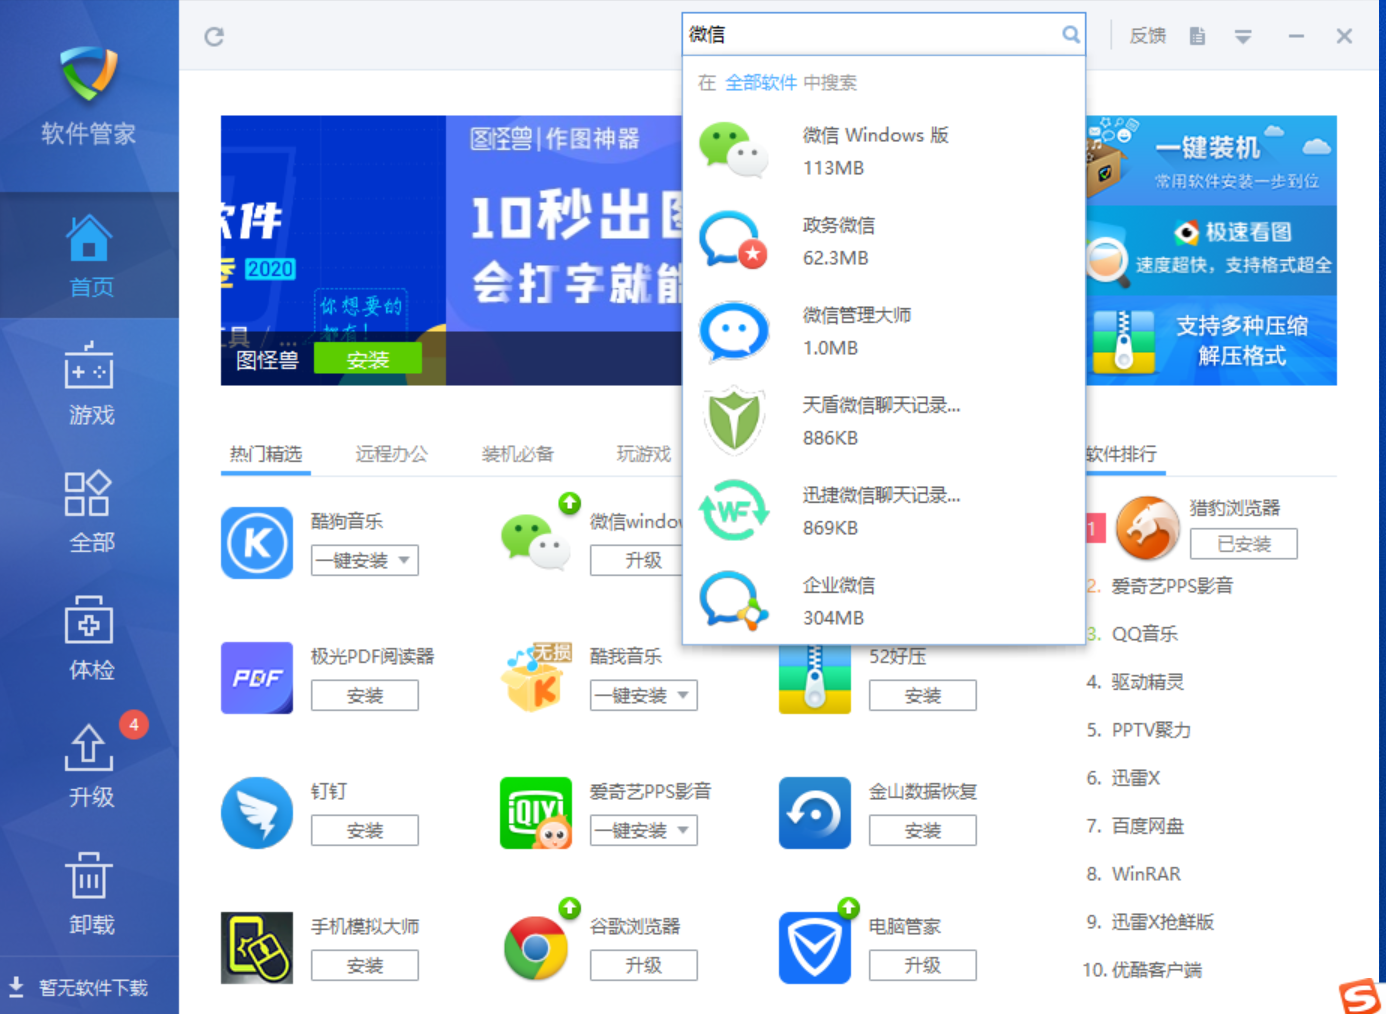Open the 全部 all software section
This screenshot has height=1014, width=1386.
(x=90, y=512)
